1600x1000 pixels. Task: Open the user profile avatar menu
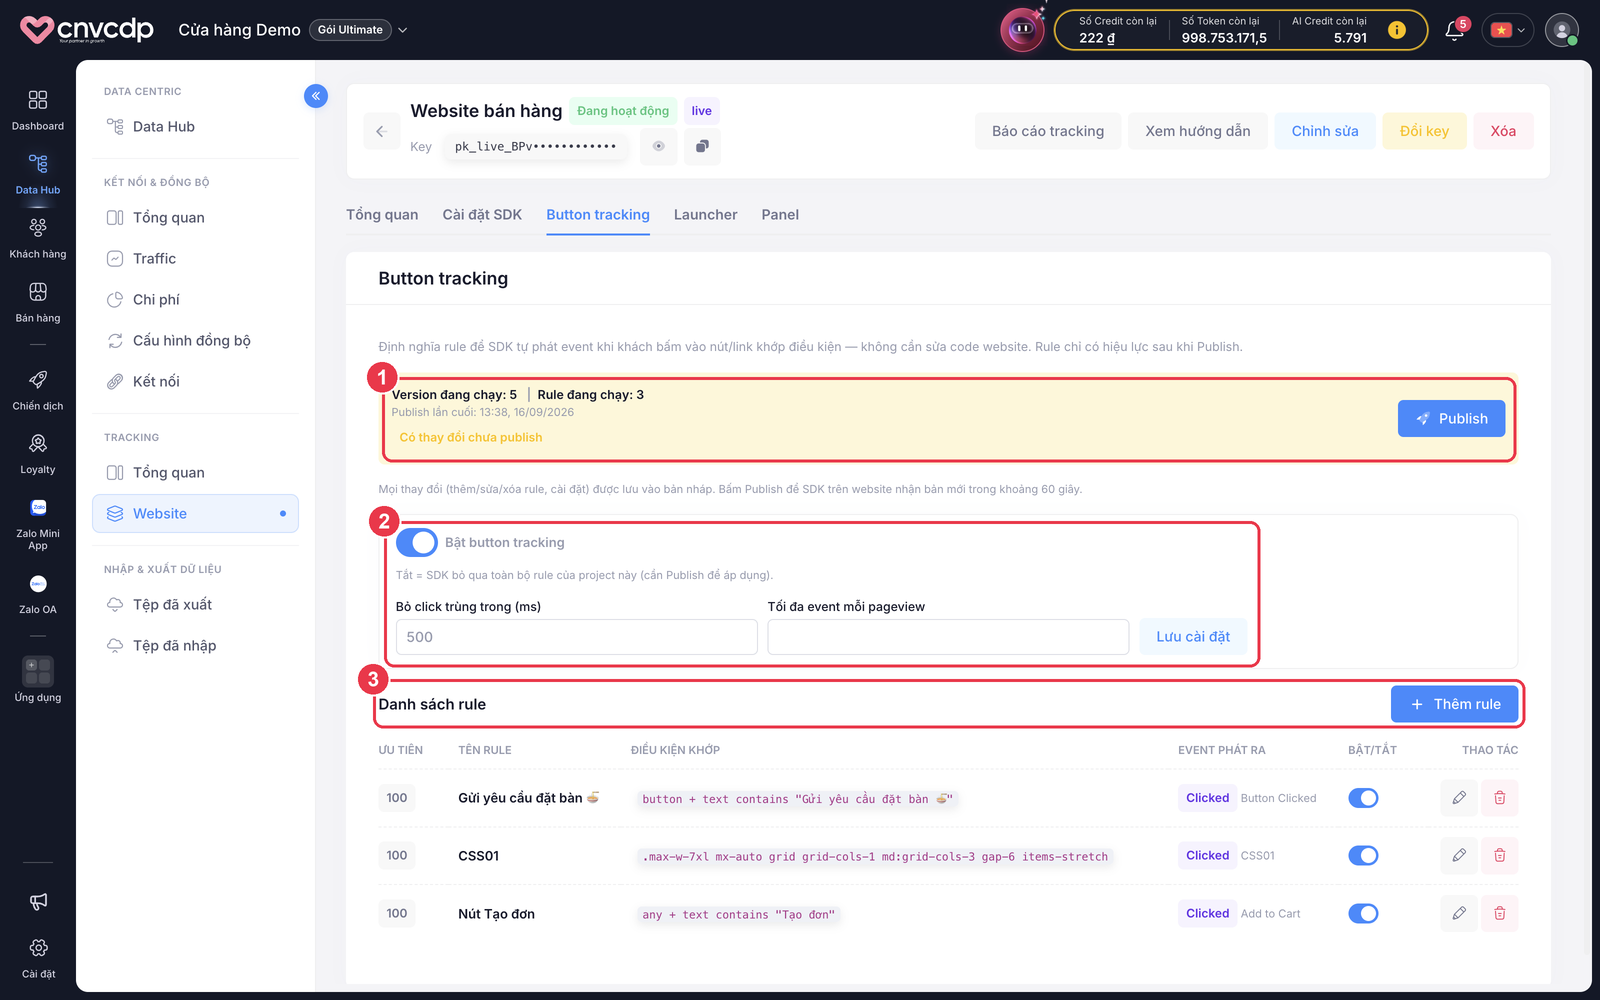(x=1562, y=30)
